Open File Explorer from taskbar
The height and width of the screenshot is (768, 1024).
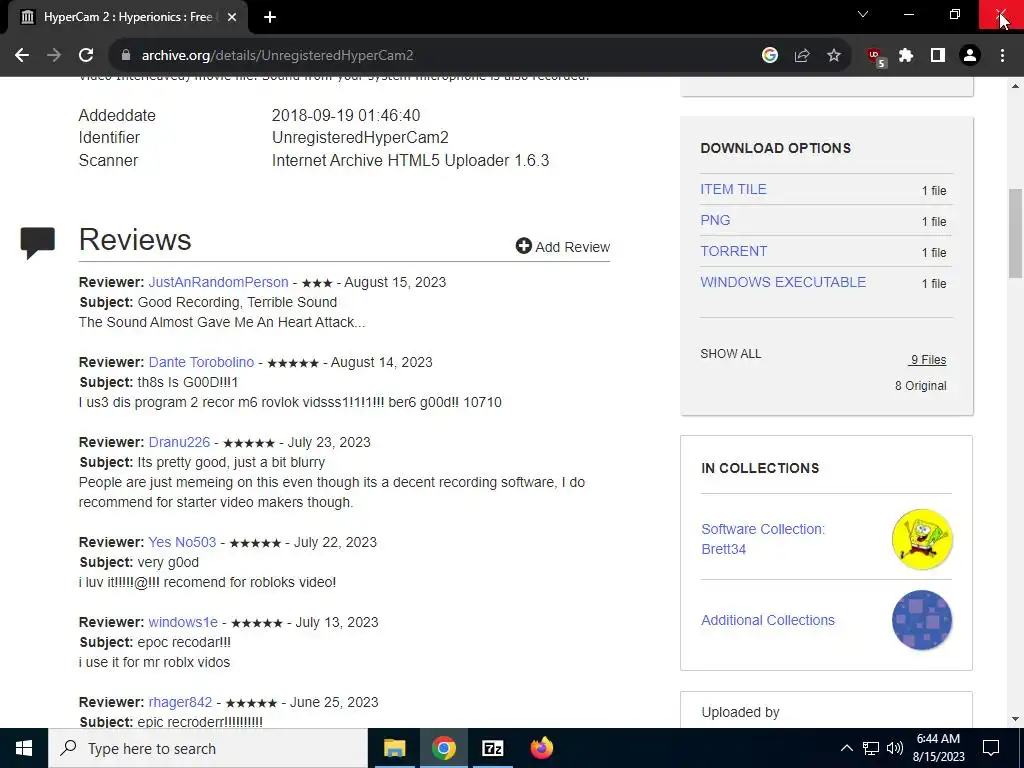[394, 748]
